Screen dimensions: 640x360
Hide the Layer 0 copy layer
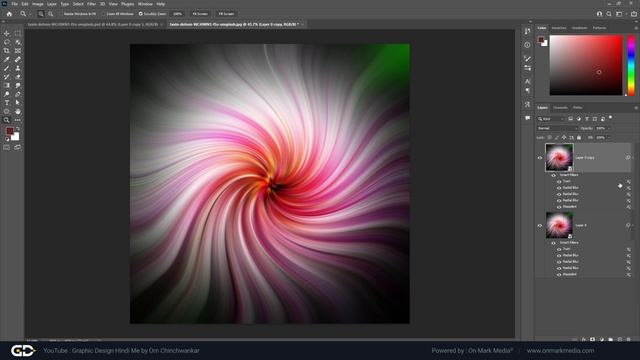pyautogui.click(x=540, y=158)
